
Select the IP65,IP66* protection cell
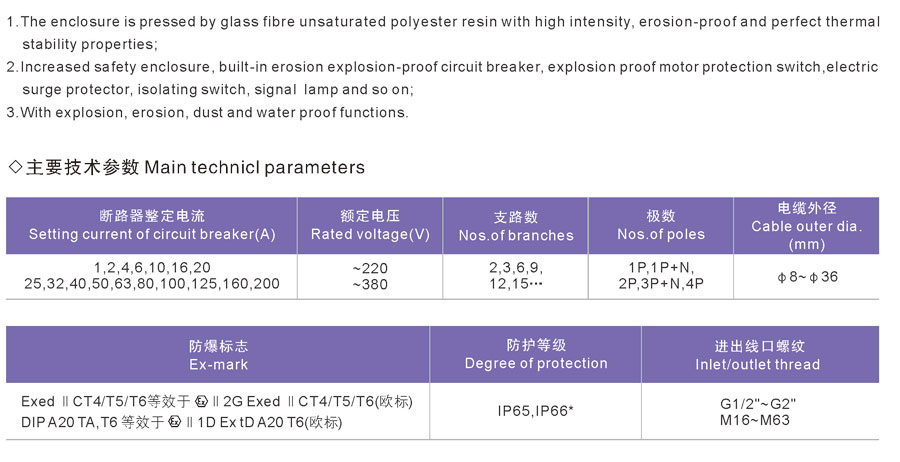pyautogui.click(x=536, y=411)
